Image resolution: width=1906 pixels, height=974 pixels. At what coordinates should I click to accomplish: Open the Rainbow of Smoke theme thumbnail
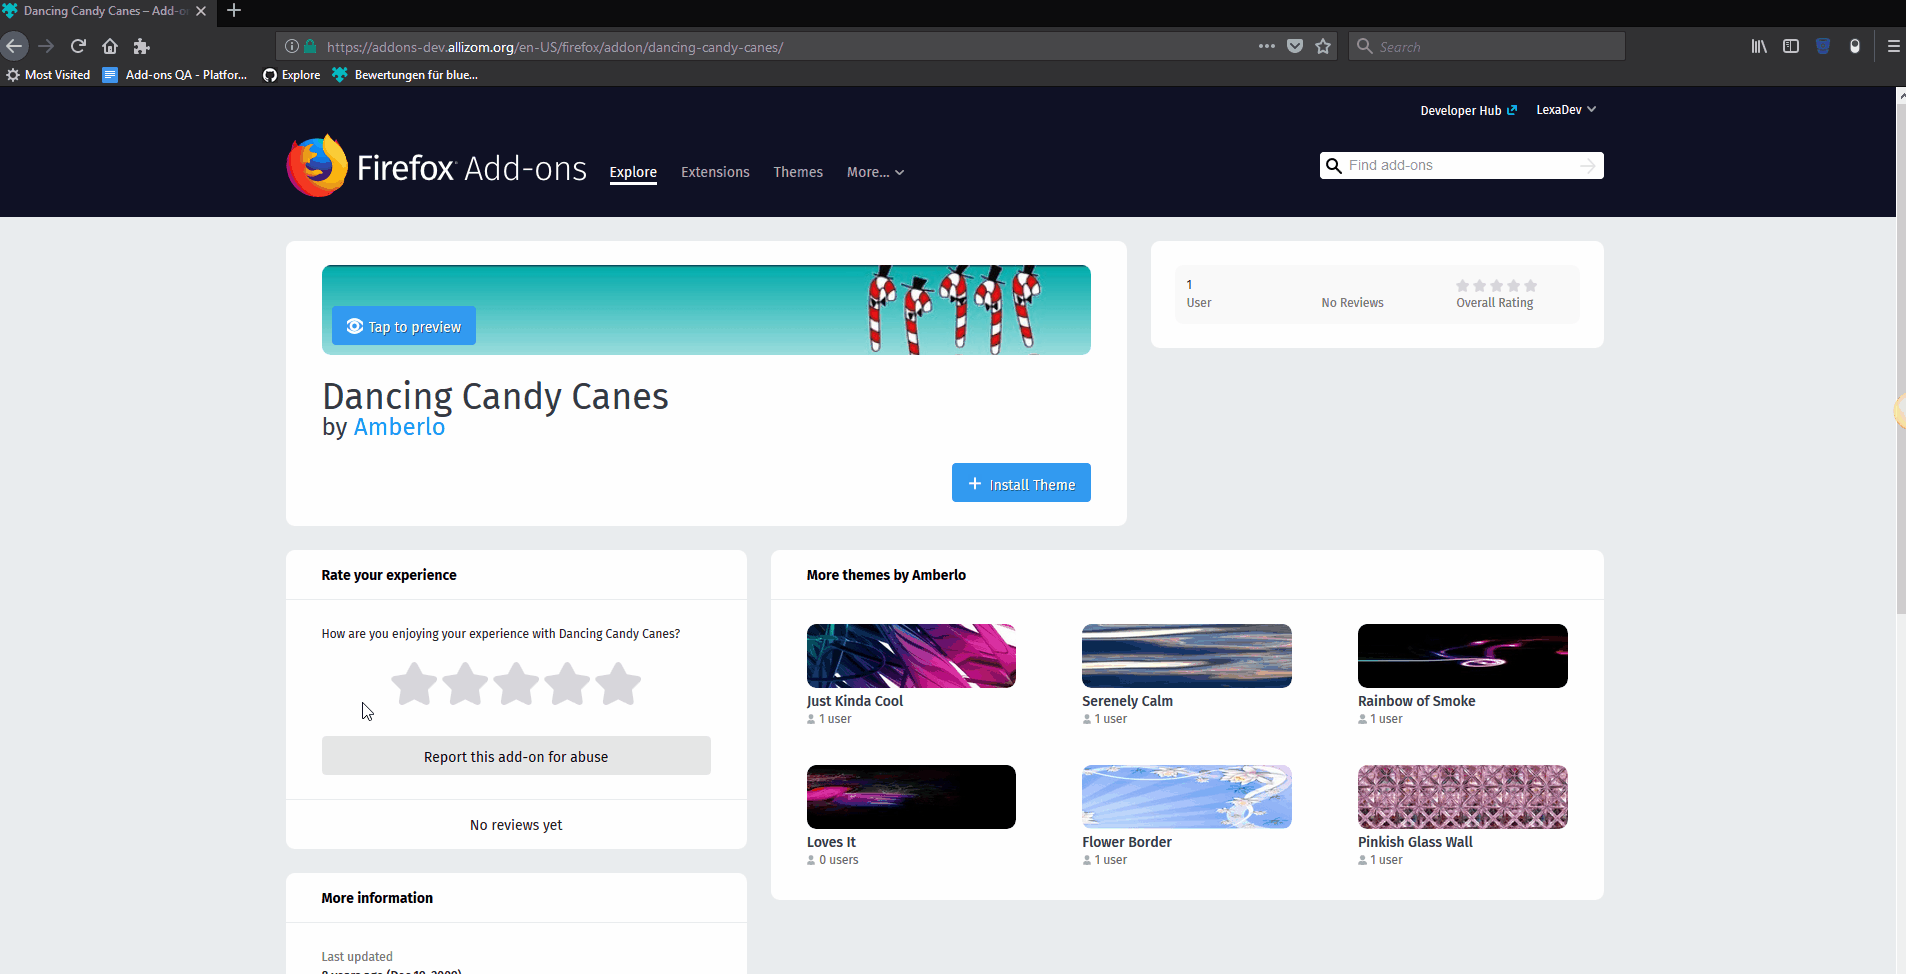pyautogui.click(x=1463, y=656)
